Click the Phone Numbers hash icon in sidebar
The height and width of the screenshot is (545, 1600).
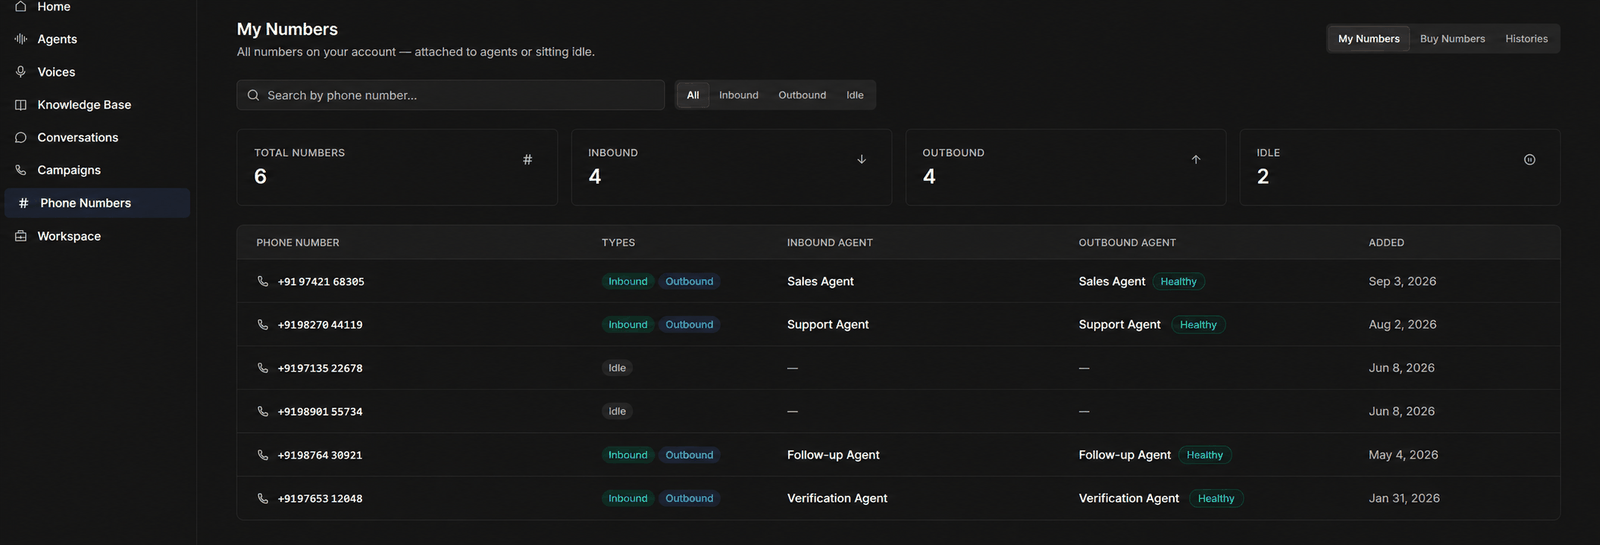[x=23, y=203]
